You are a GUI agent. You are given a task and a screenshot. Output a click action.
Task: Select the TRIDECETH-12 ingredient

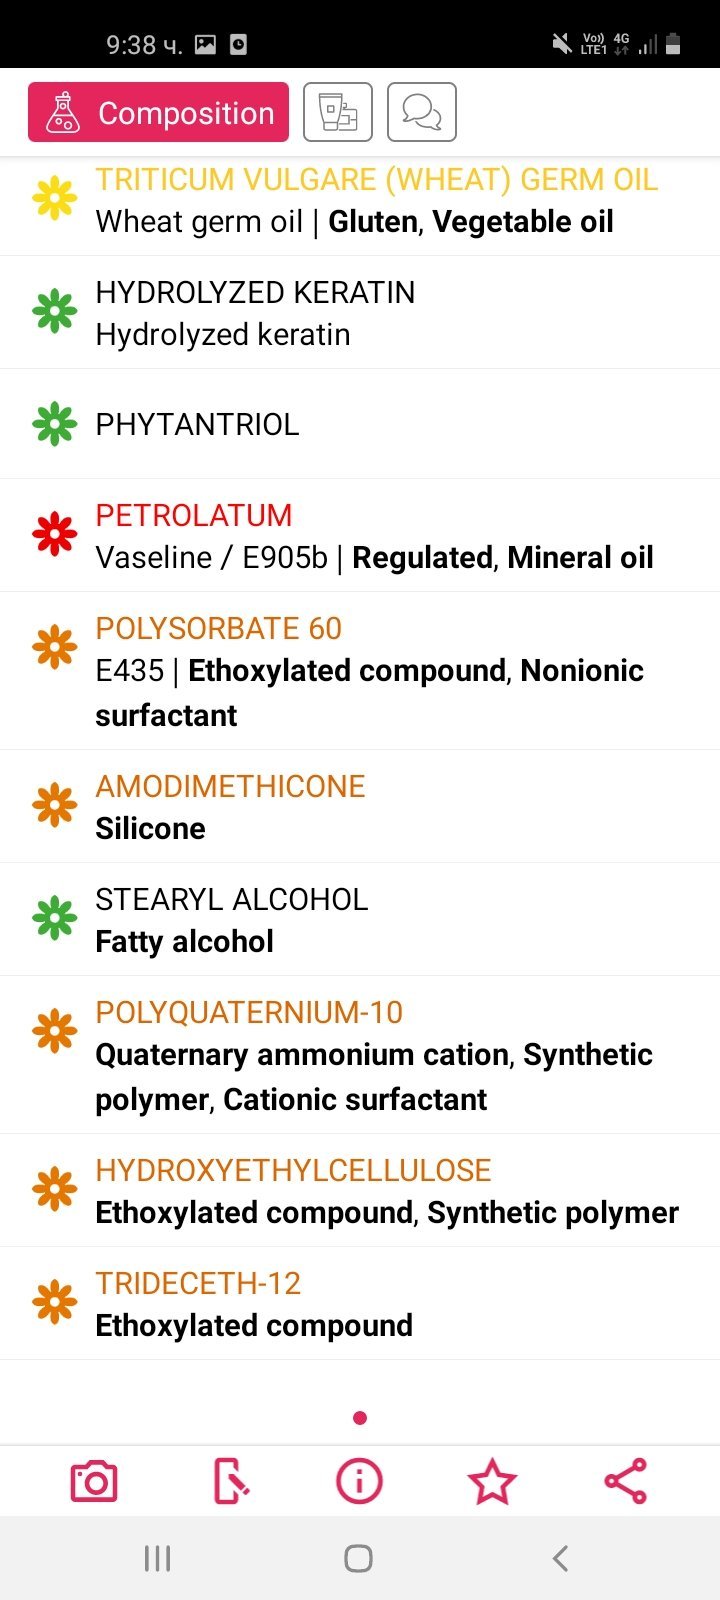[198, 1283]
